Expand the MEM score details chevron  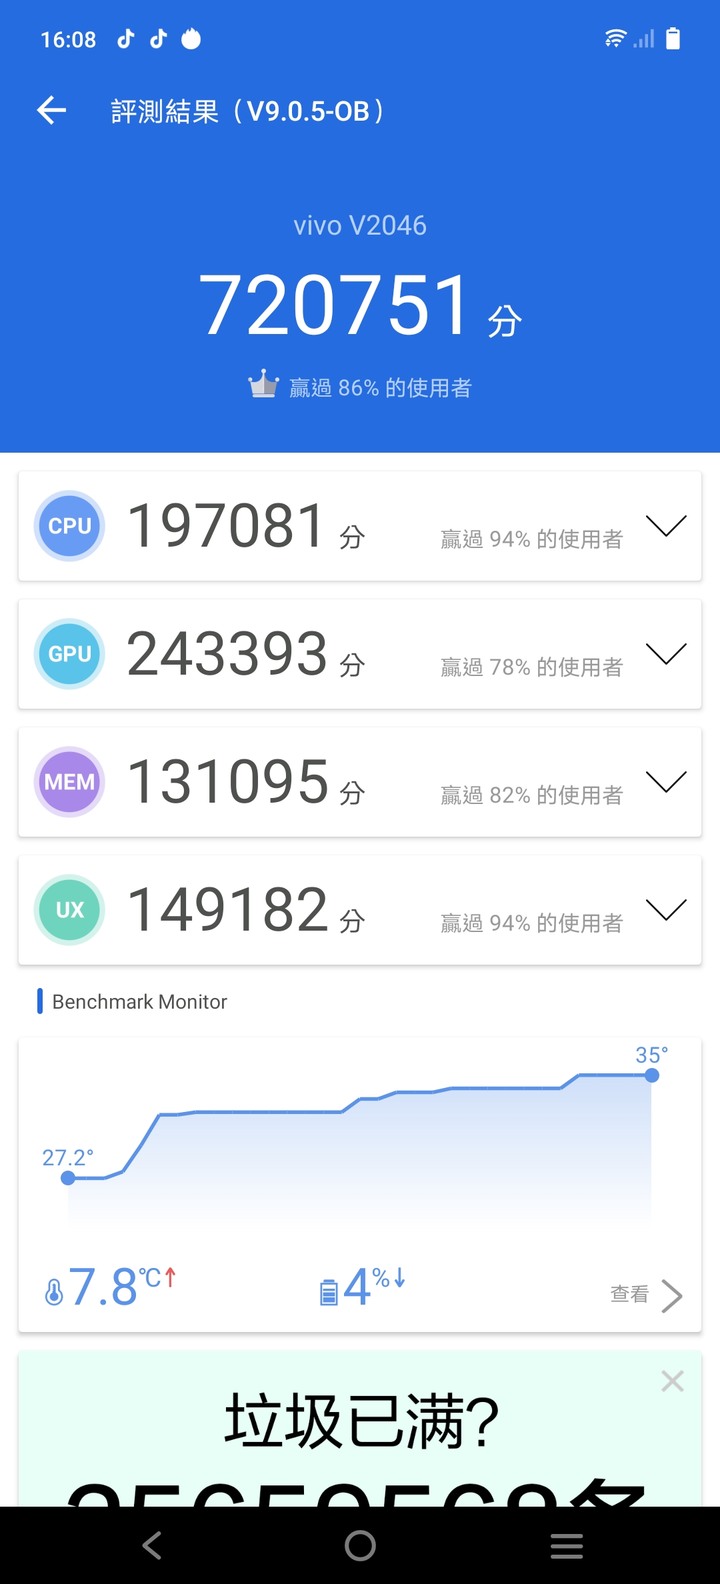coord(666,782)
